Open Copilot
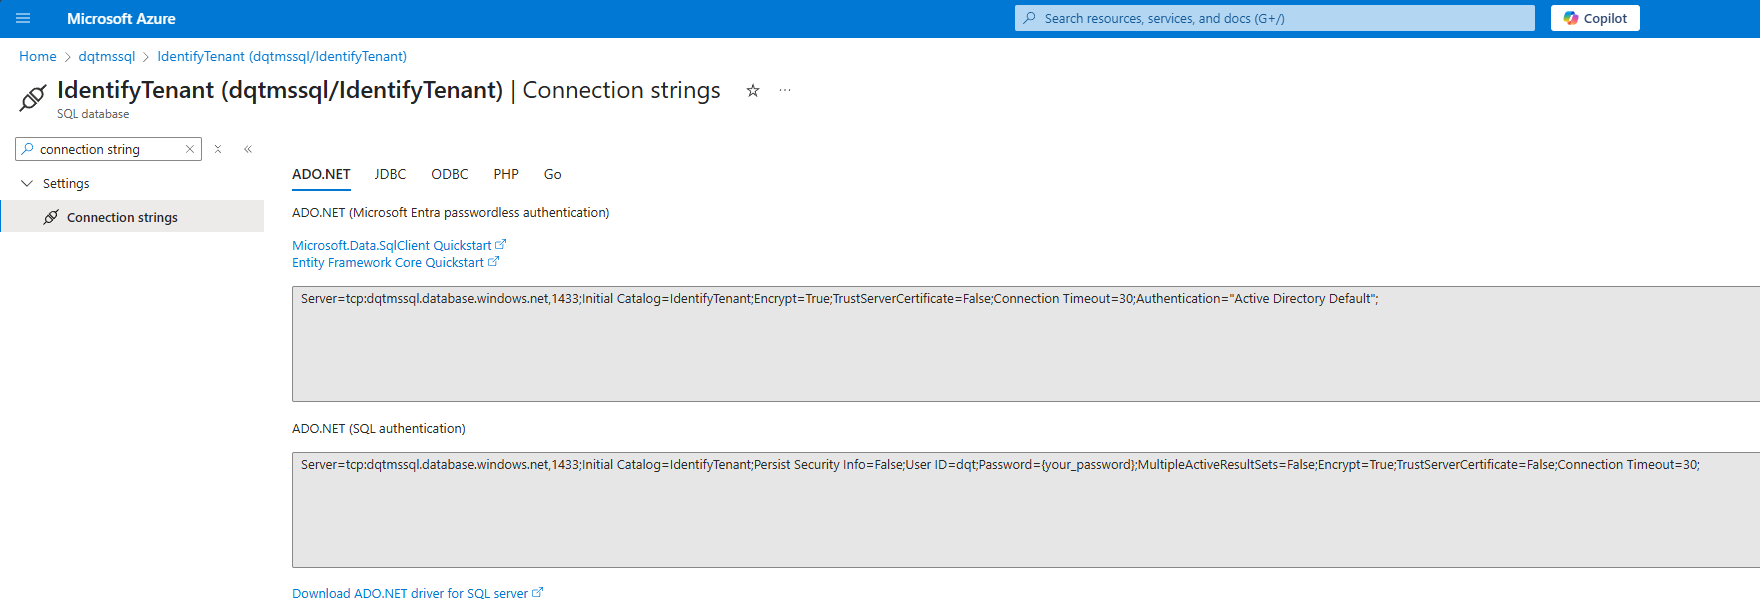The height and width of the screenshot is (612, 1760). click(x=1595, y=18)
